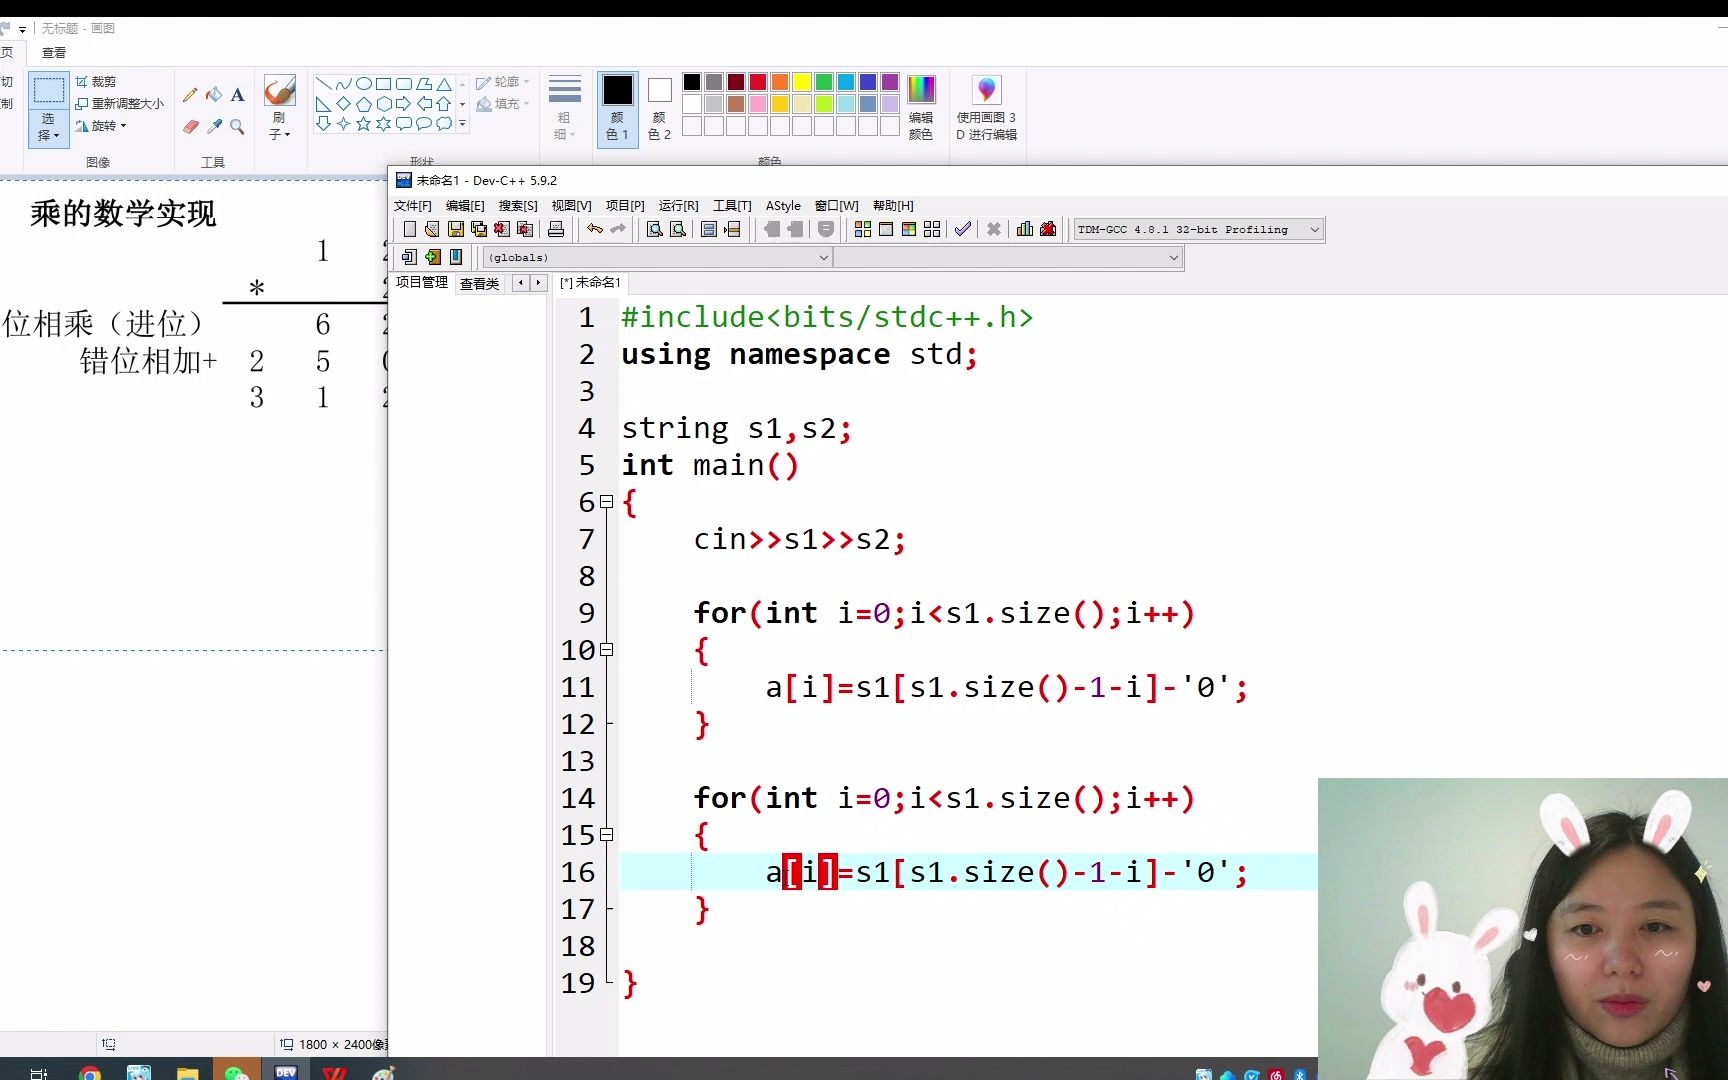Select the Text tool in Paint

(x=237, y=95)
